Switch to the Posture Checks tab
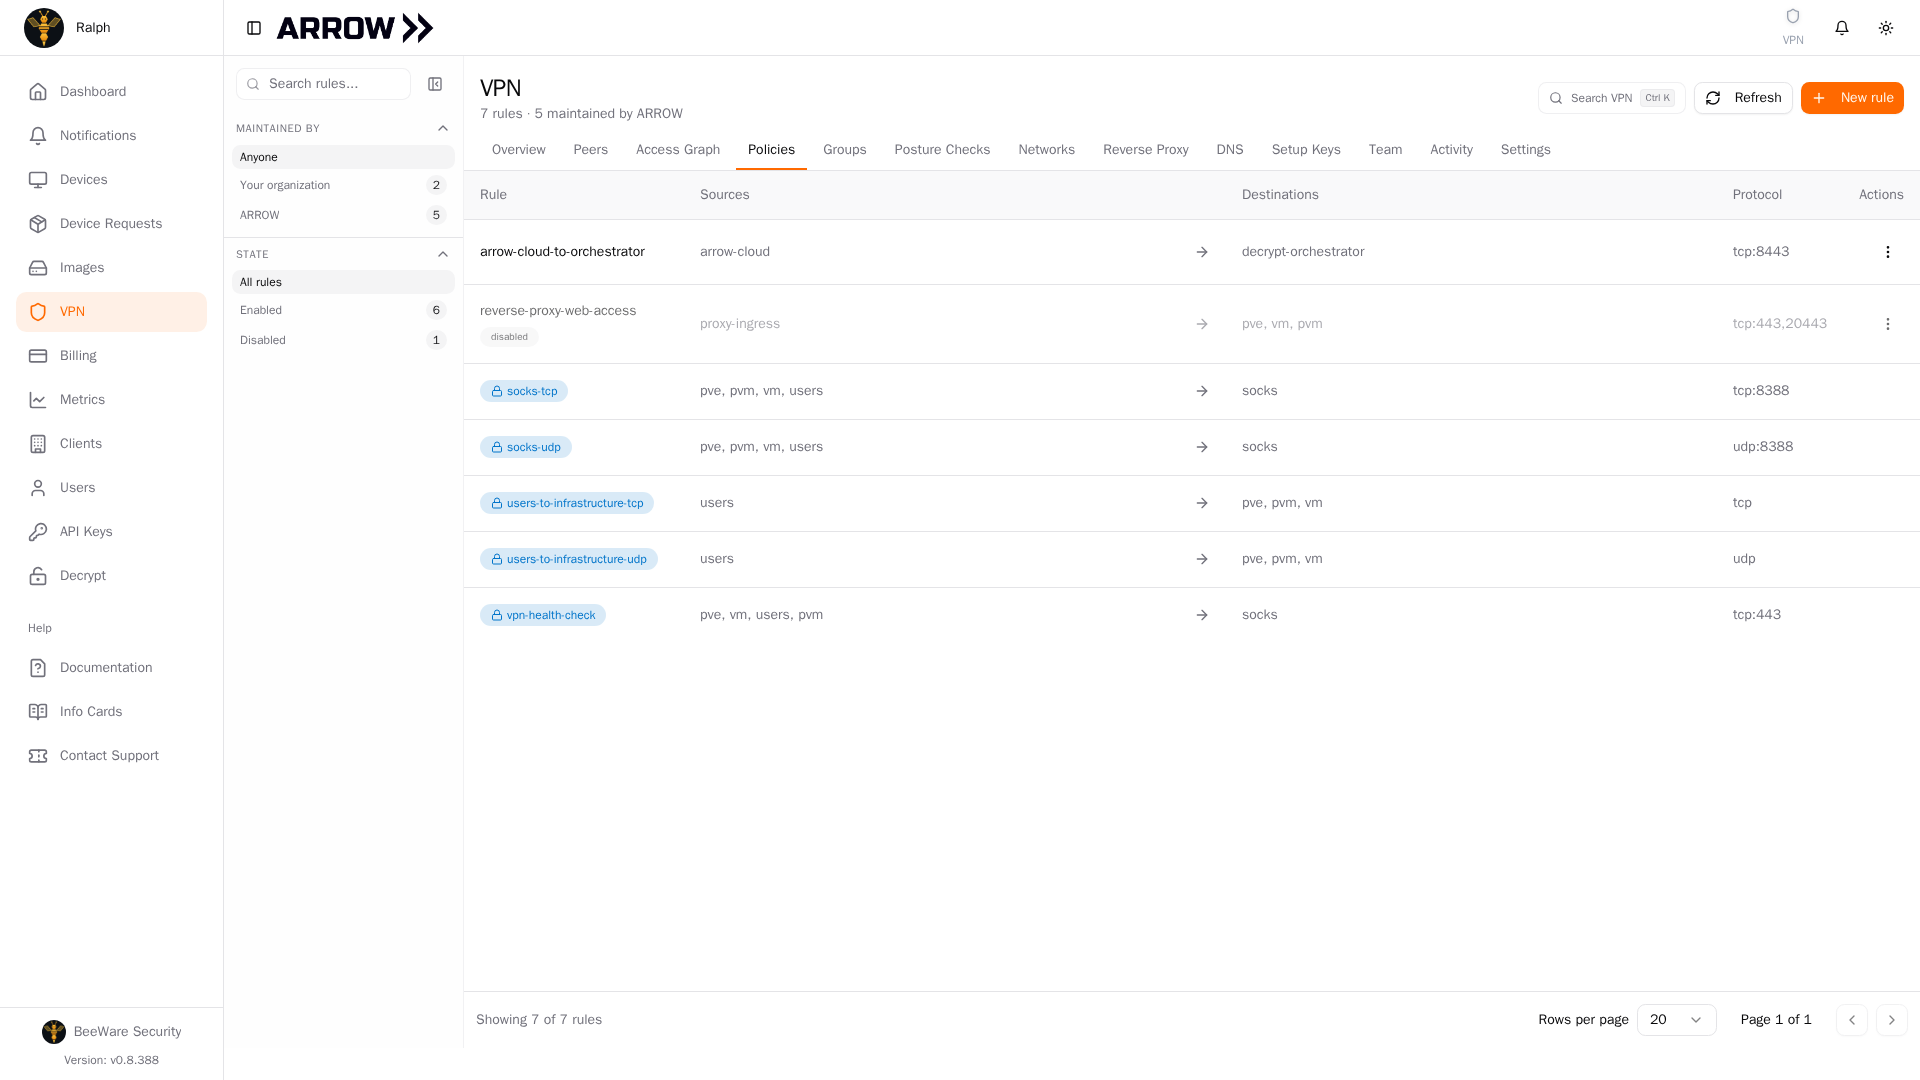This screenshot has height=1080, width=1920. click(x=942, y=150)
